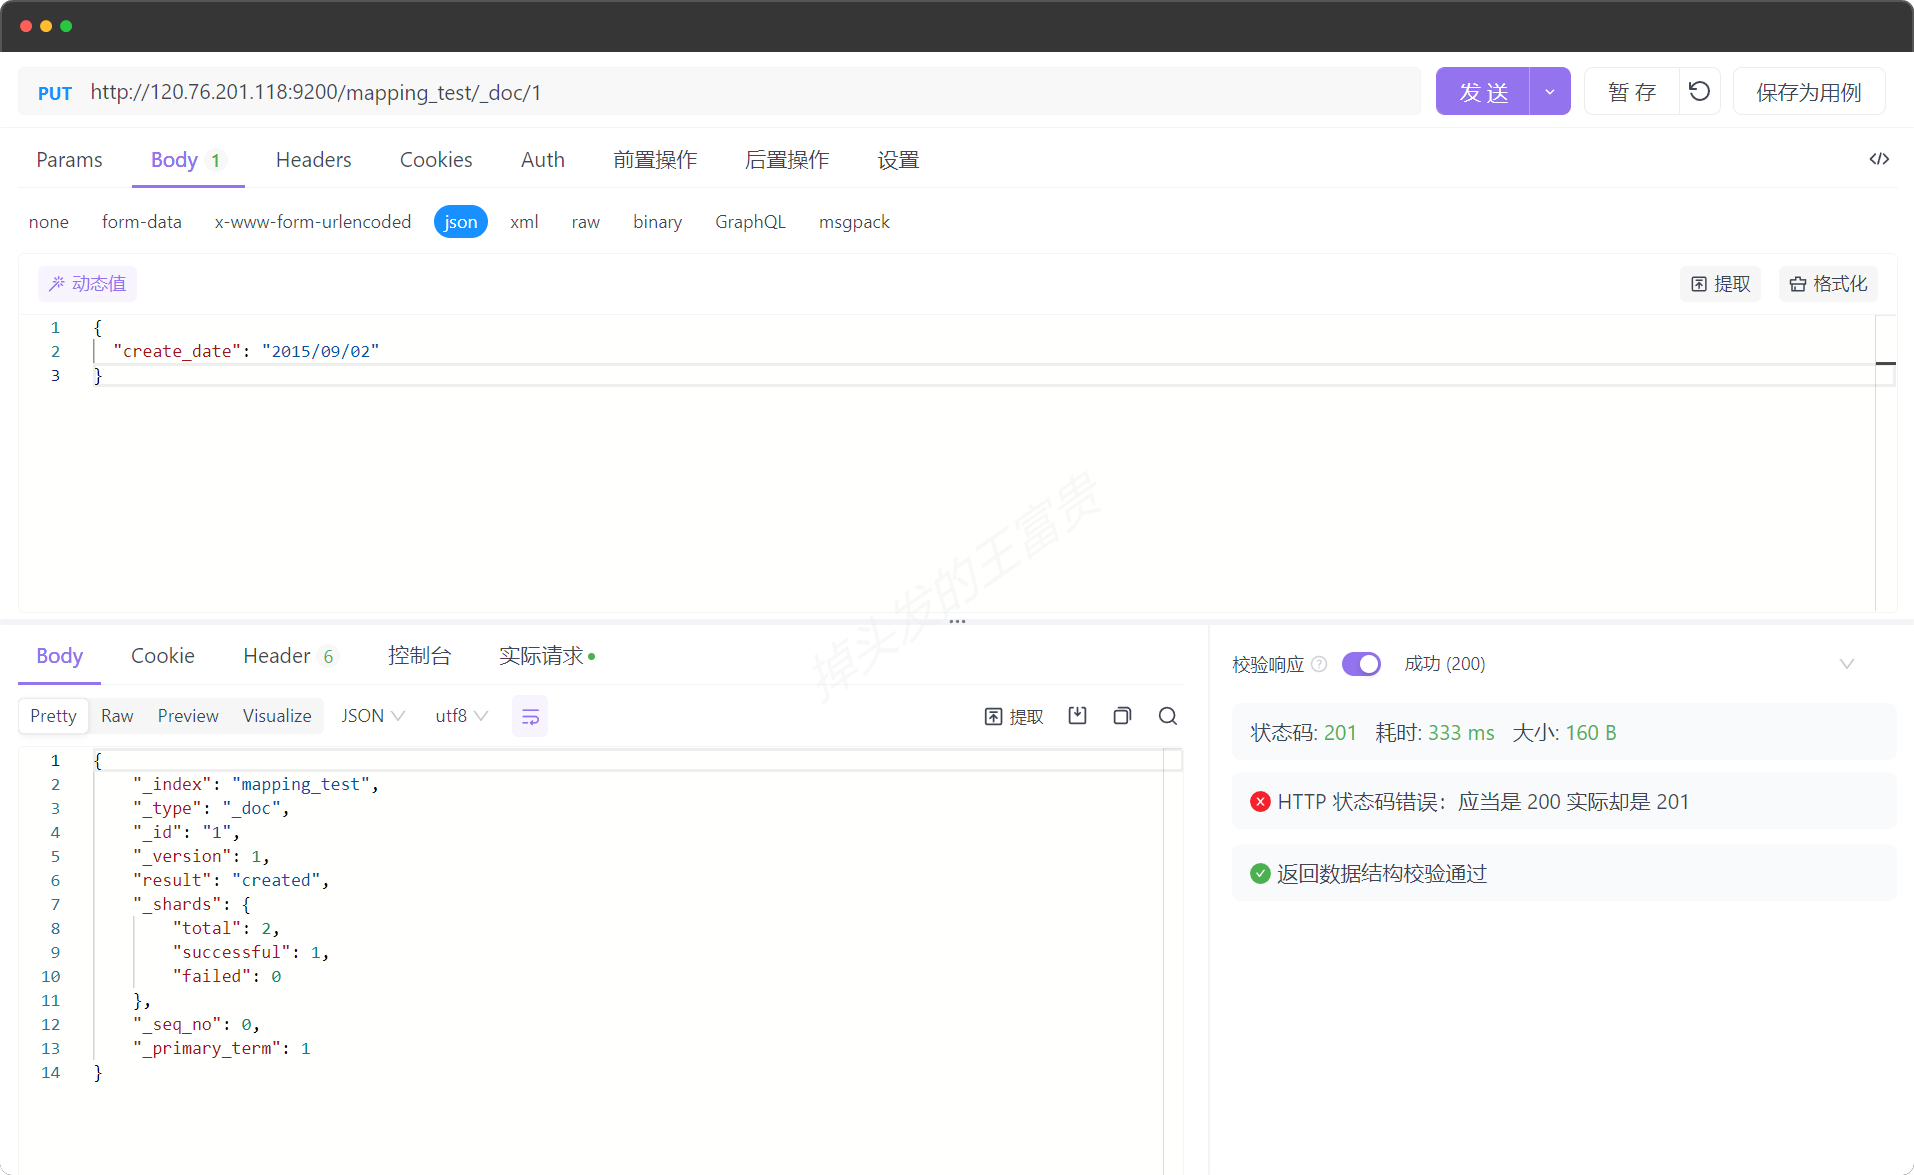Open the response Cookie tab
This screenshot has width=1914, height=1175.
163,656
